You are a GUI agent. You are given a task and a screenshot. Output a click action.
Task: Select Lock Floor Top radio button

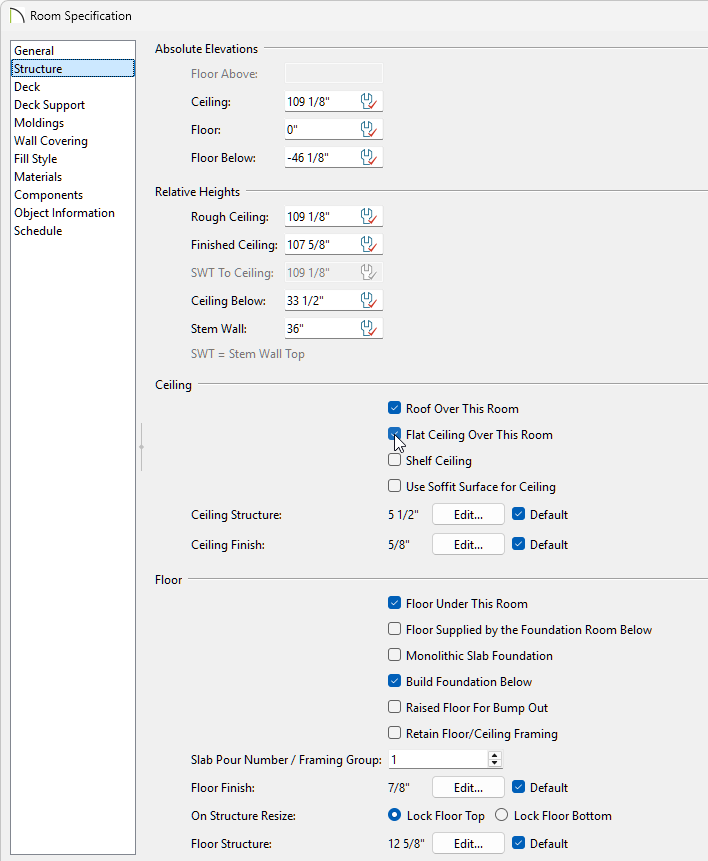tap(394, 815)
